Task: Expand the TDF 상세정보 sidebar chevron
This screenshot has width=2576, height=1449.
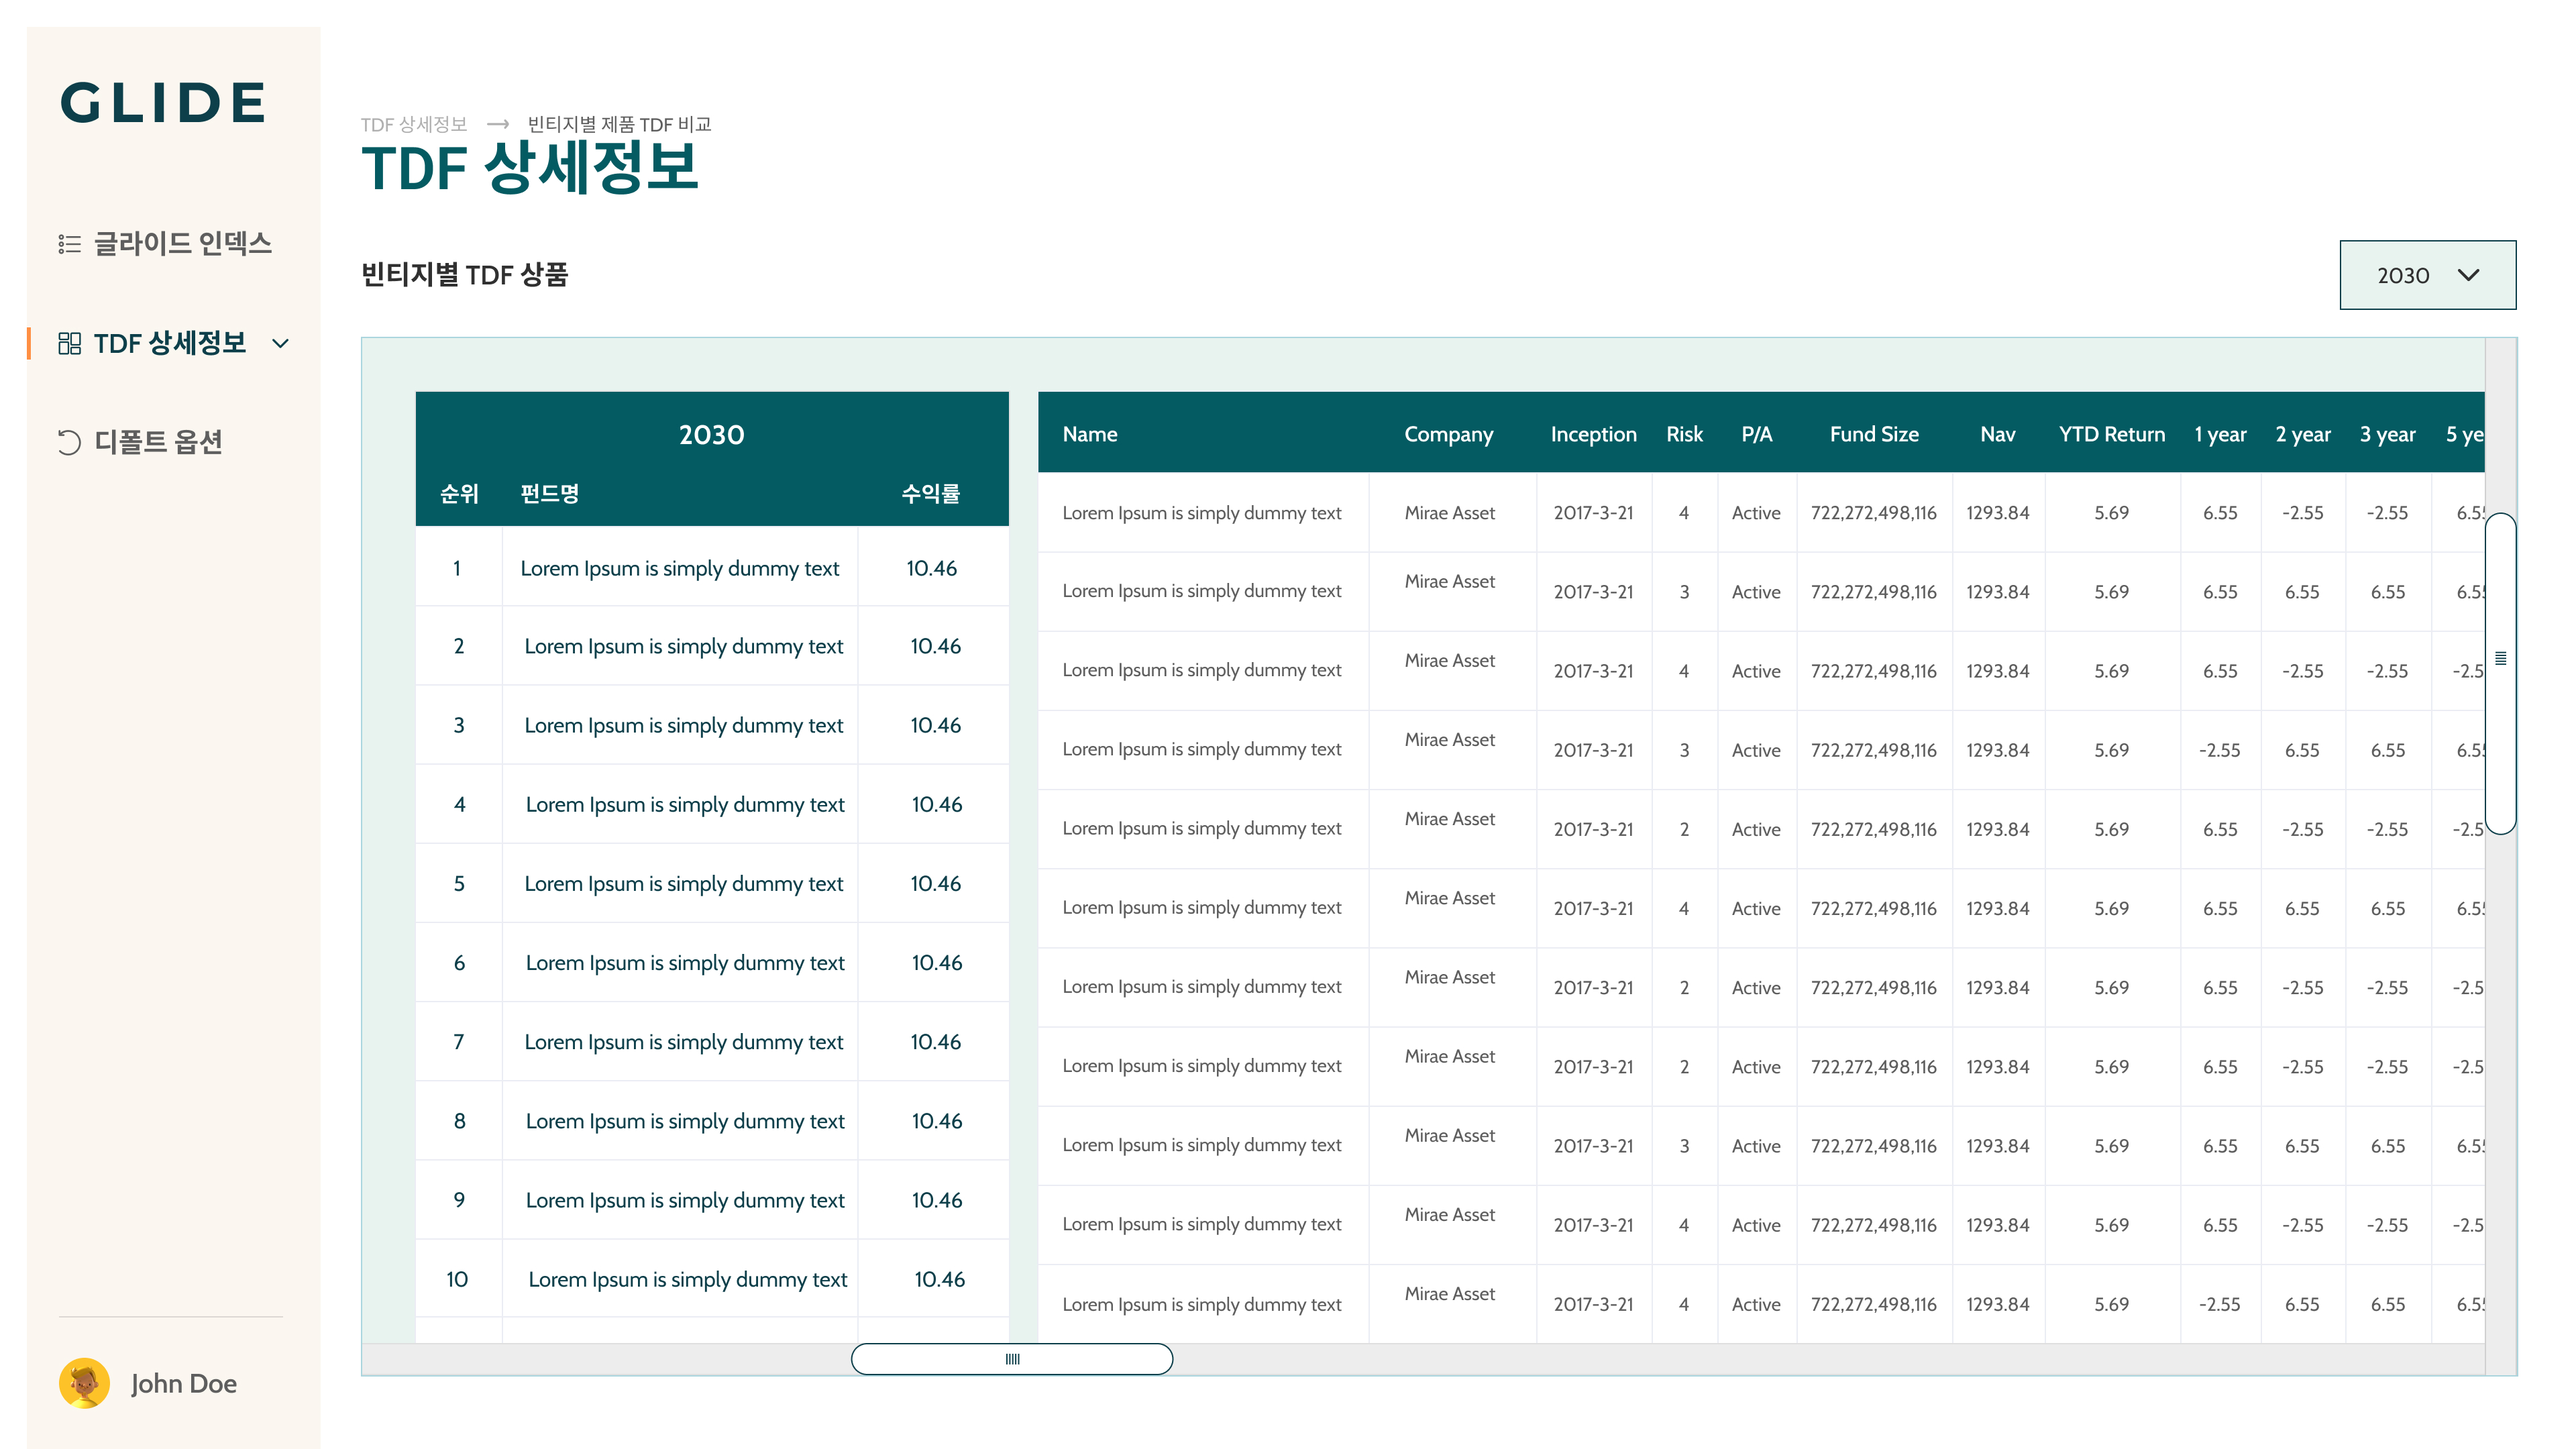Action: (281, 344)
